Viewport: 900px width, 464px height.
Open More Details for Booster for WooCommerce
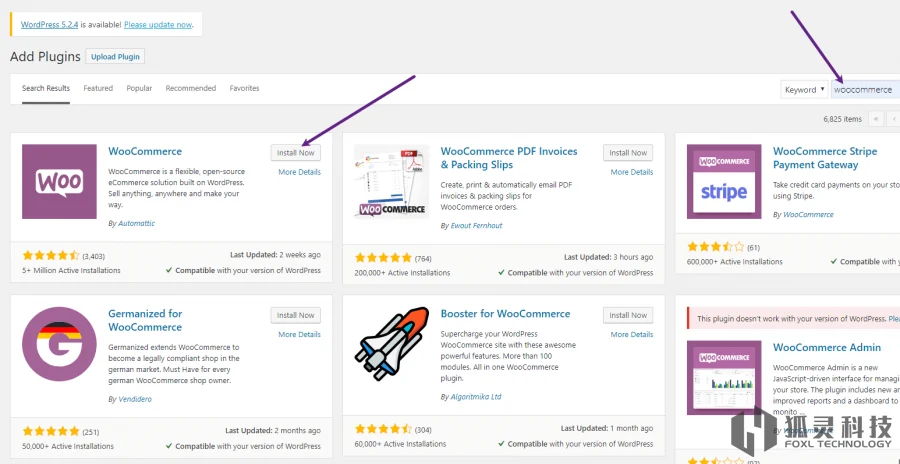click(x=632, y=335)
